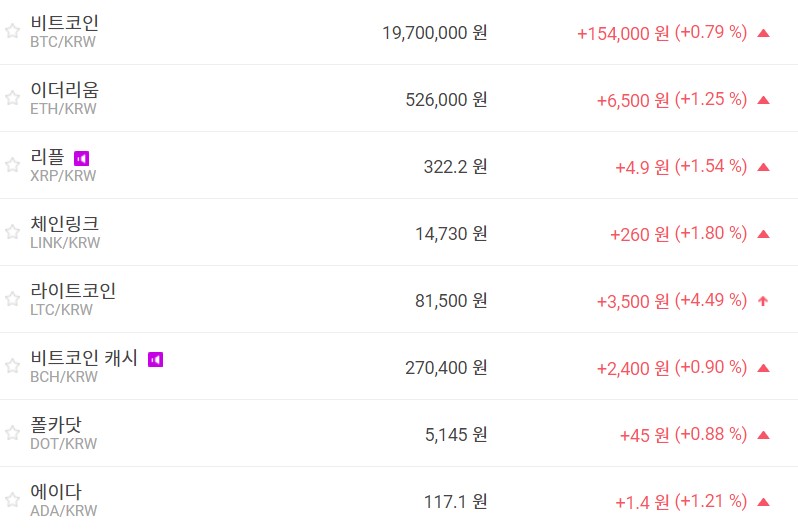This screenshot has width=798, height=531.
Task: Star the ADA/KRW listing
Action: (12, 500)
